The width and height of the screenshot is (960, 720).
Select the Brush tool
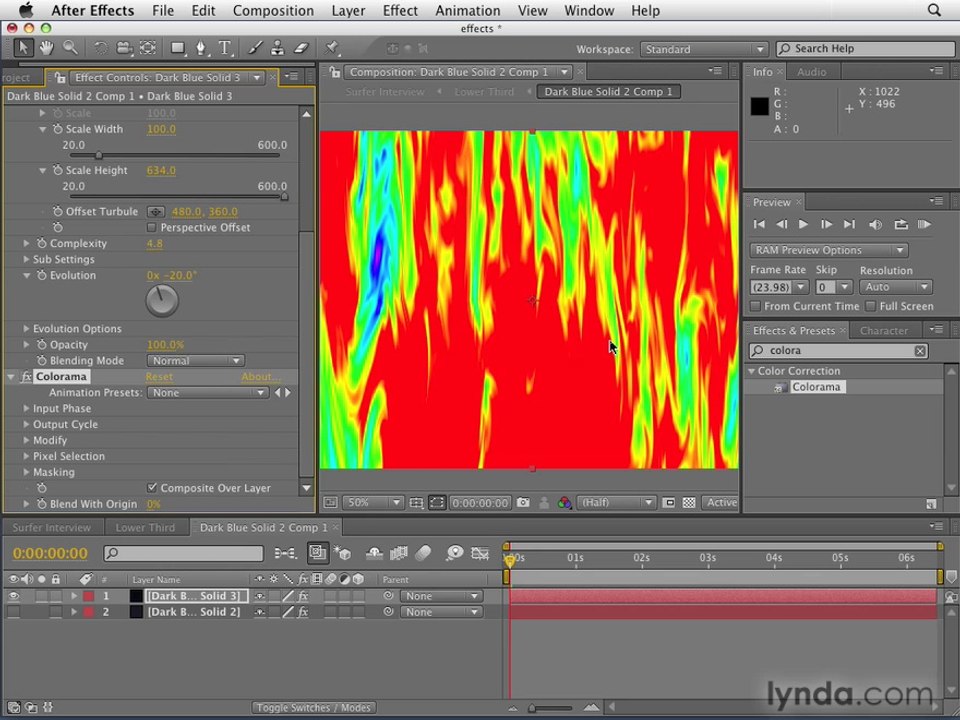pyautogui.click(x=255, y=48)
